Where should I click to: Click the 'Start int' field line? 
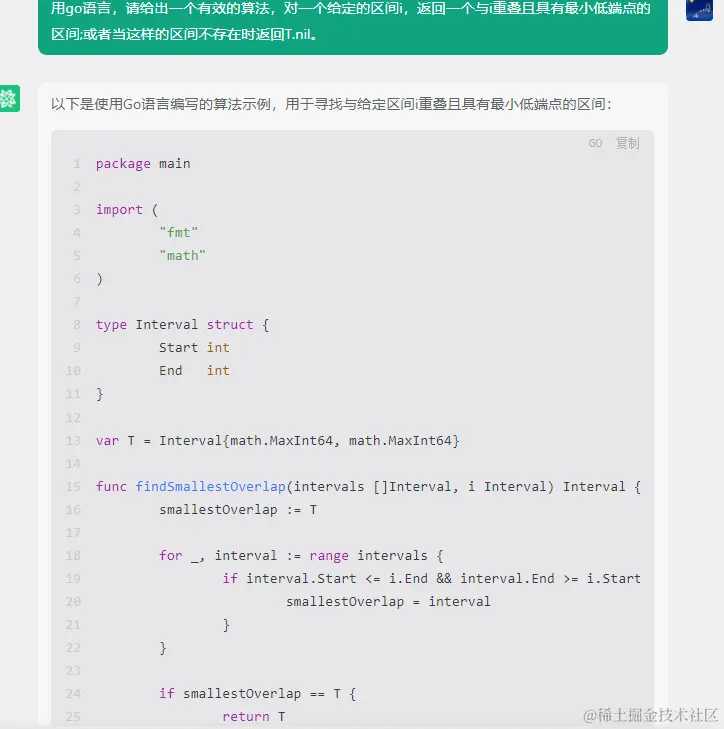pyautogui.click(x=194, y=348)
